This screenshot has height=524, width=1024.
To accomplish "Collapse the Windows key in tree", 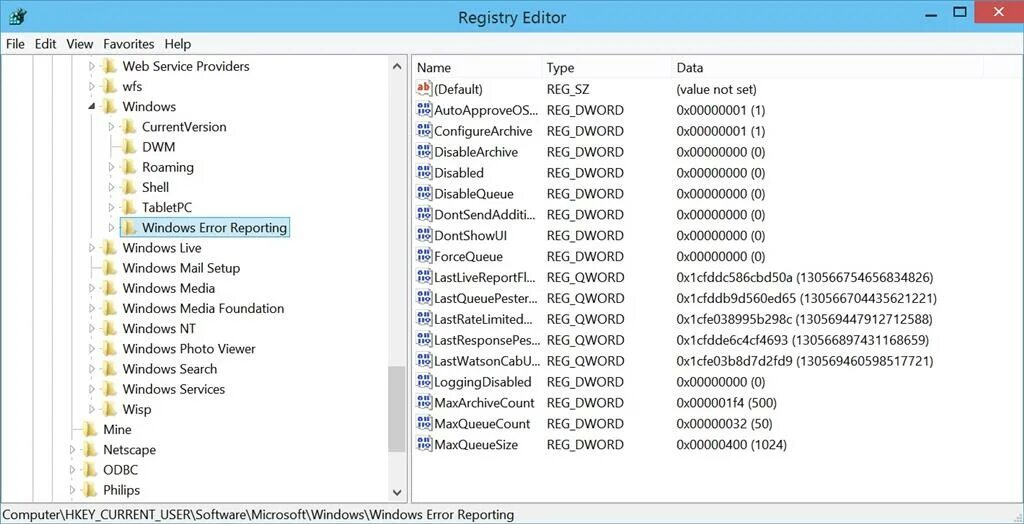I will (91, 106).
